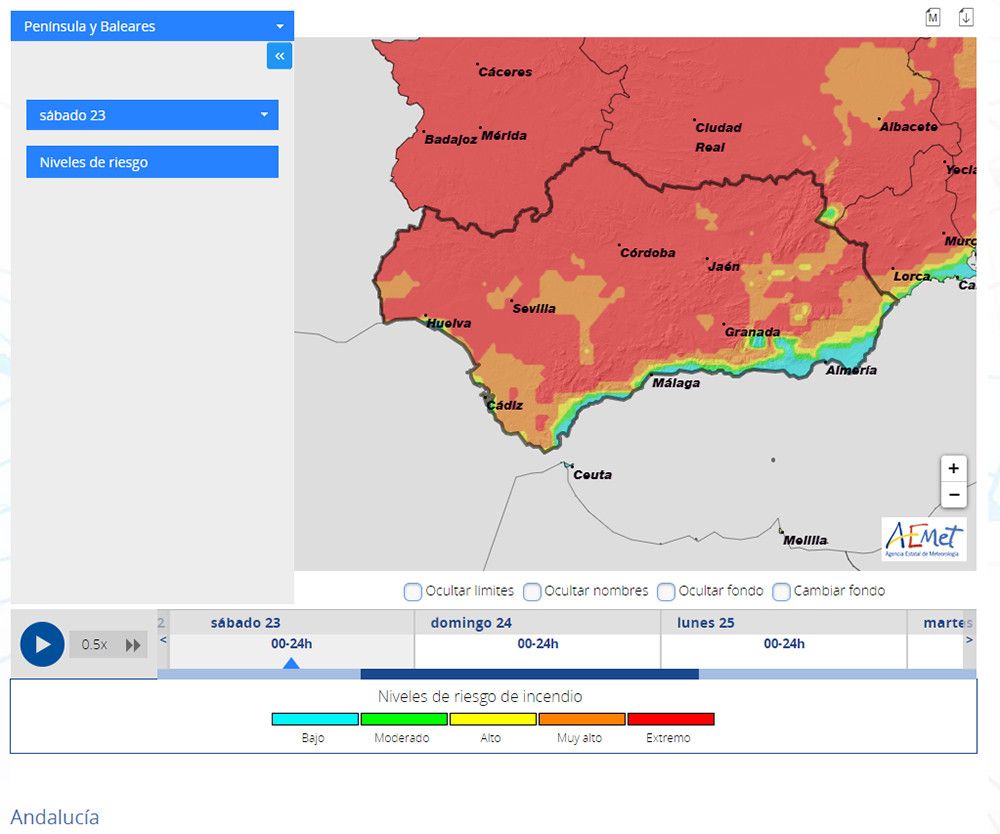Click the cyan Bajo legend swatch
This screenshot has width=1000, height=834.
315,719
